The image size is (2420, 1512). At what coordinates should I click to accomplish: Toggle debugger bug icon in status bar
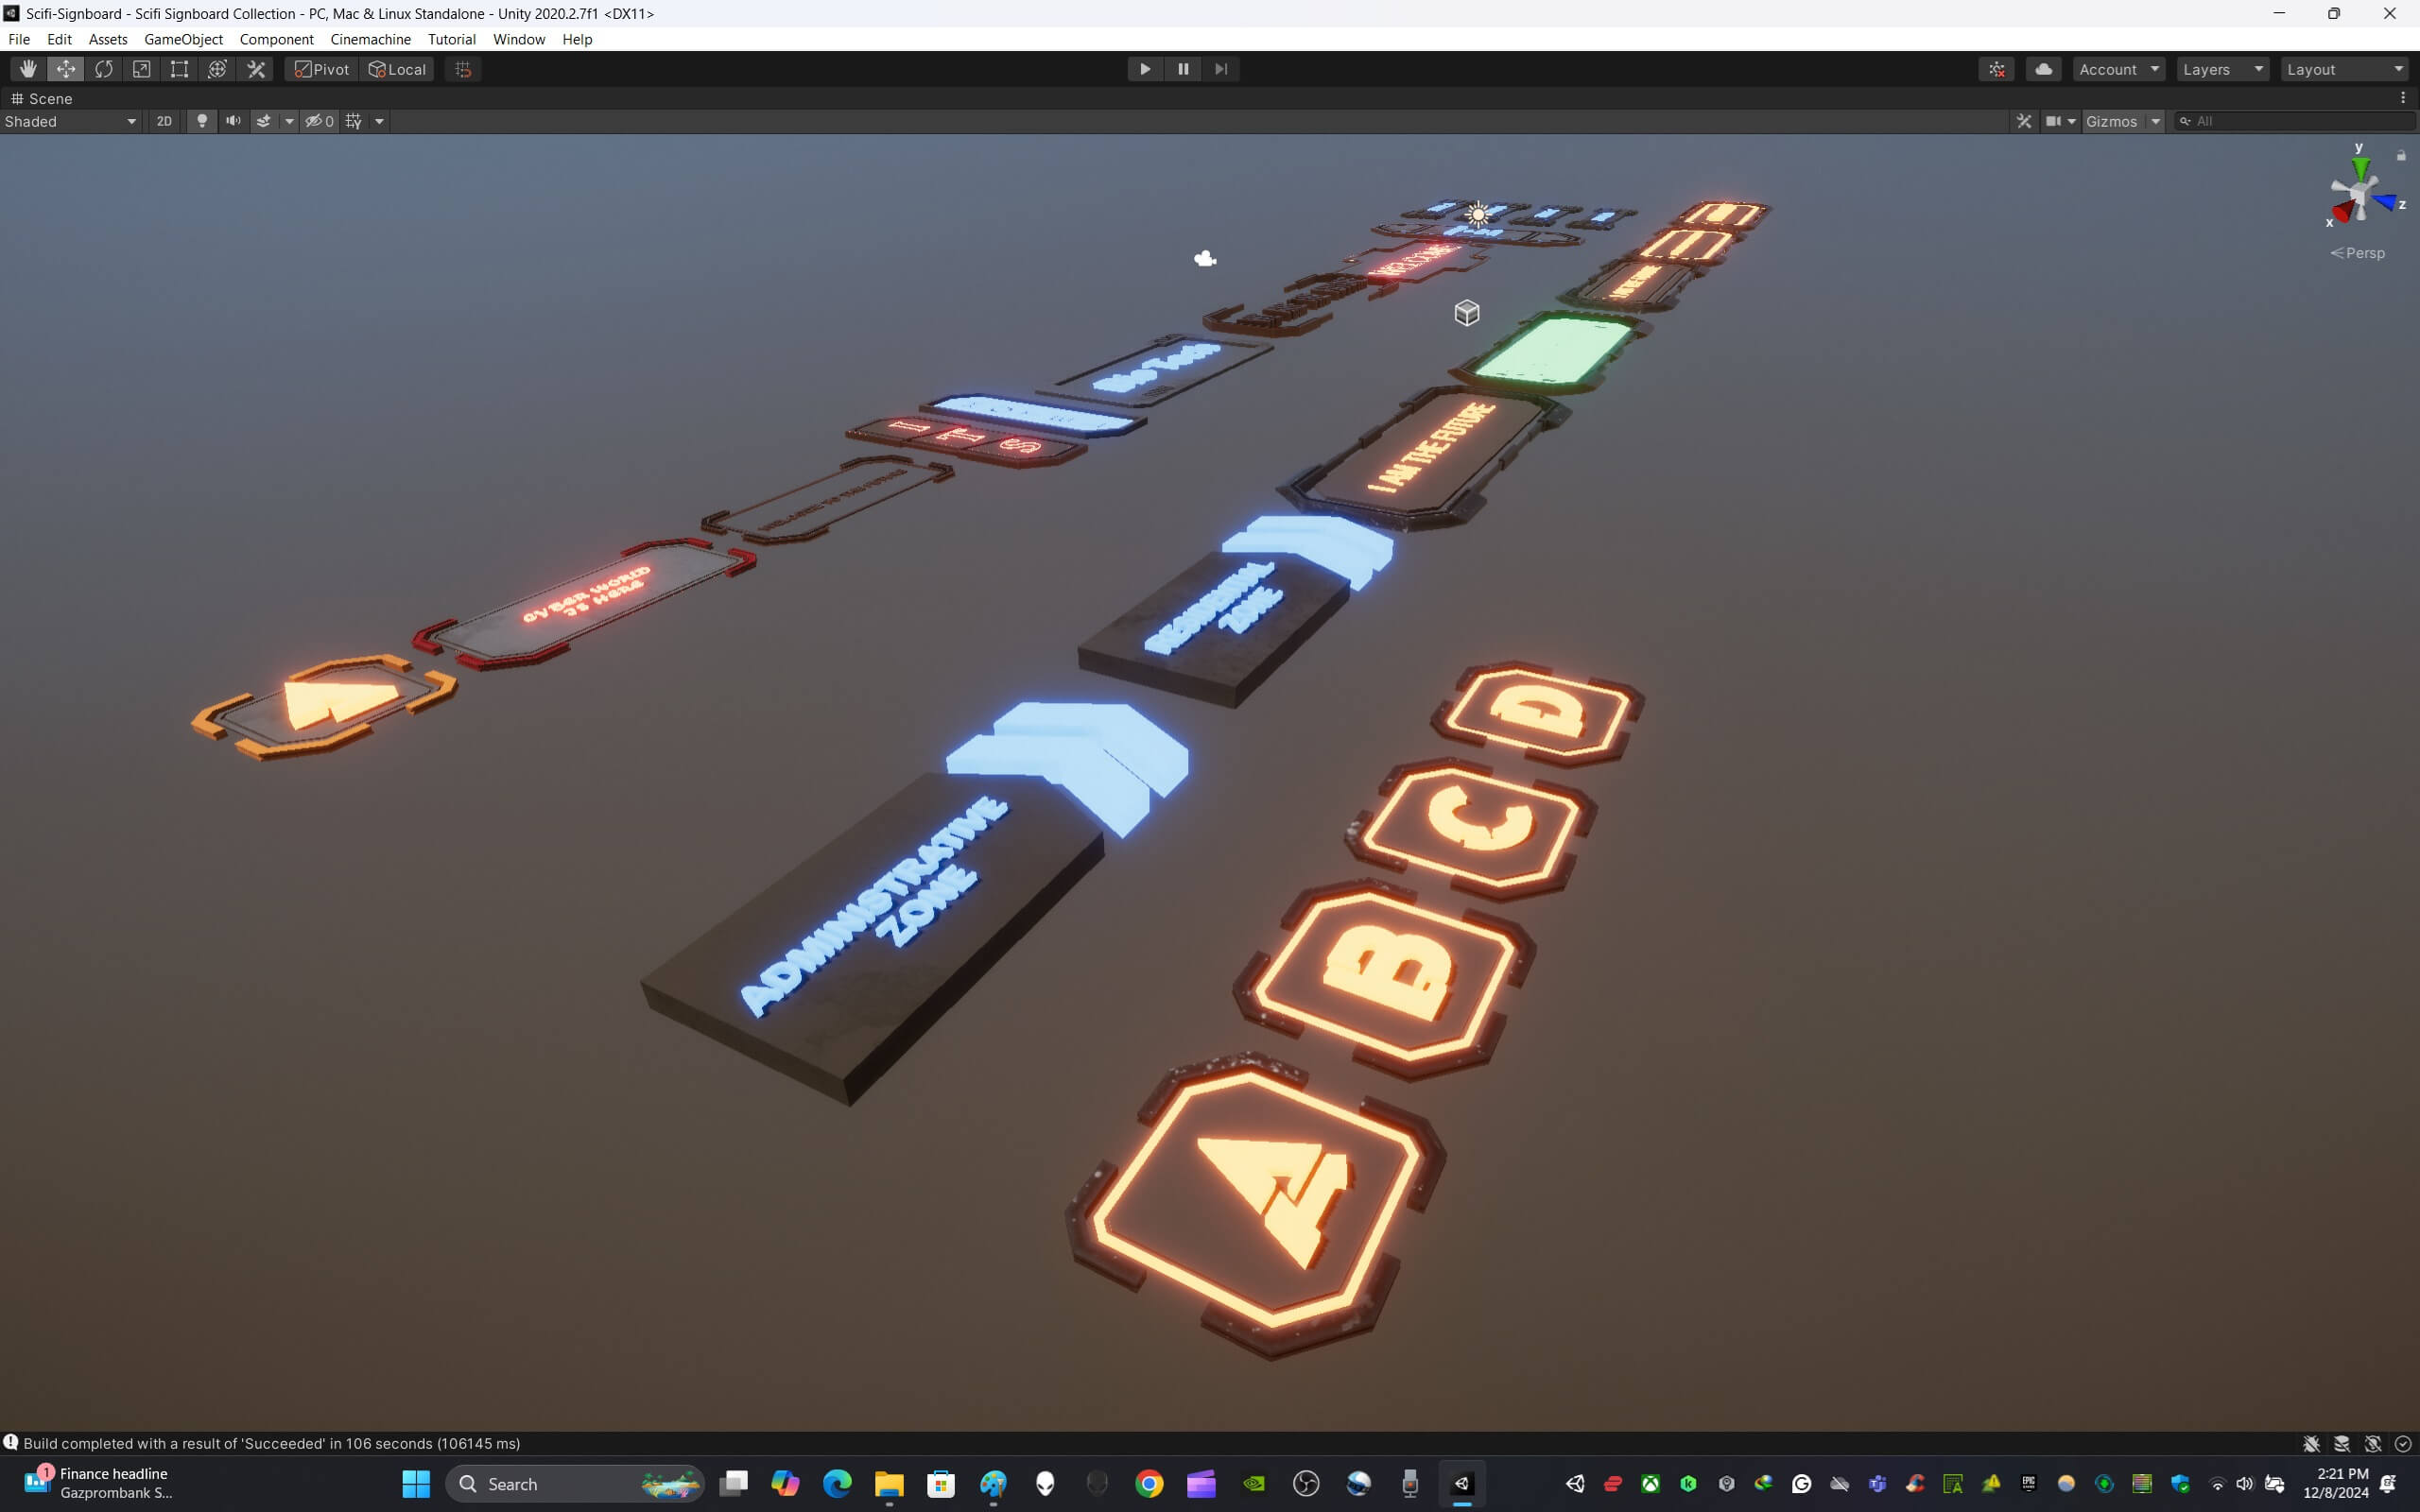pyautogui.click(x=2311, y=1444)
